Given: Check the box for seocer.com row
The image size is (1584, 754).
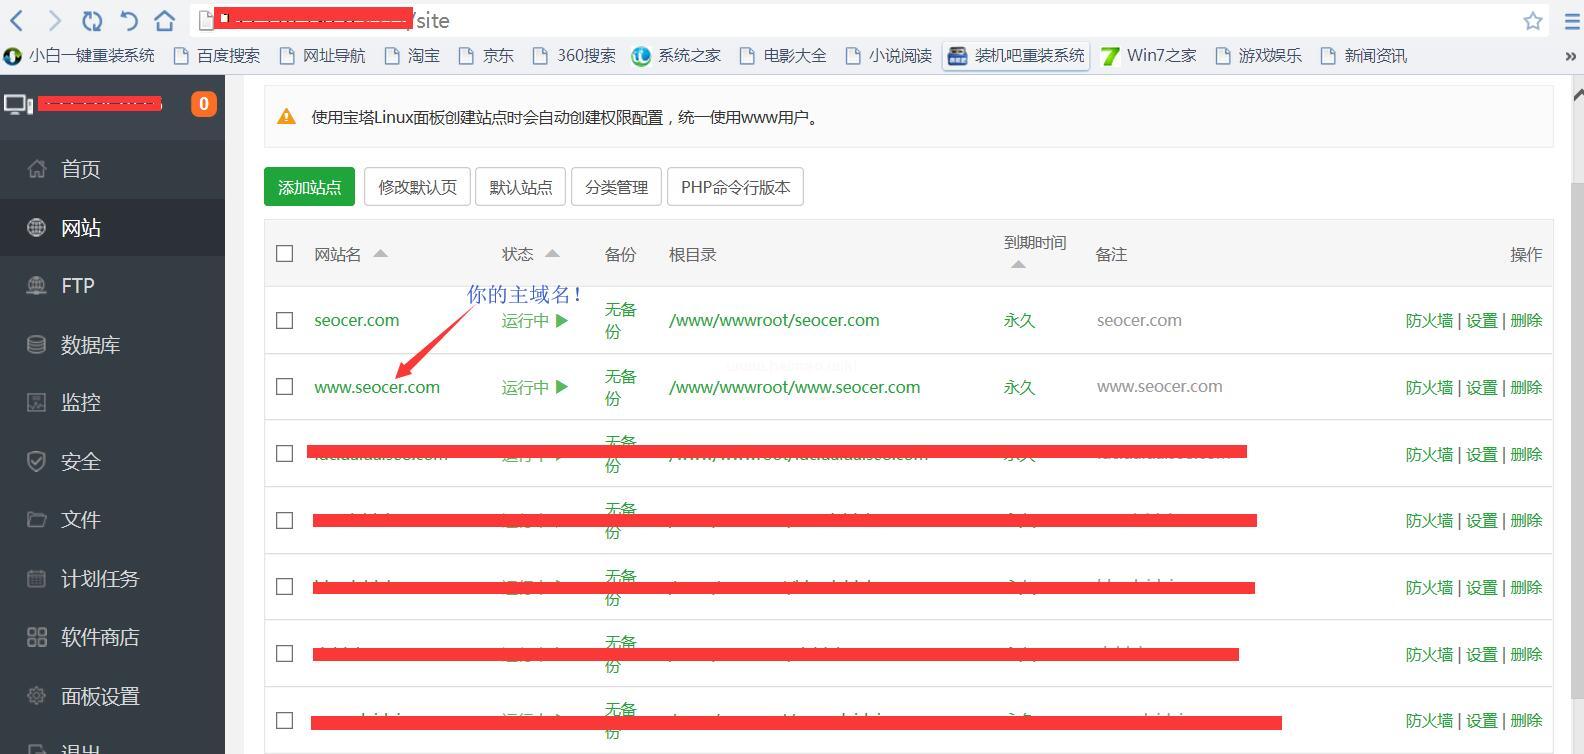Looking at the screenshot, I should pyautogui.click(x=285, y=320).
